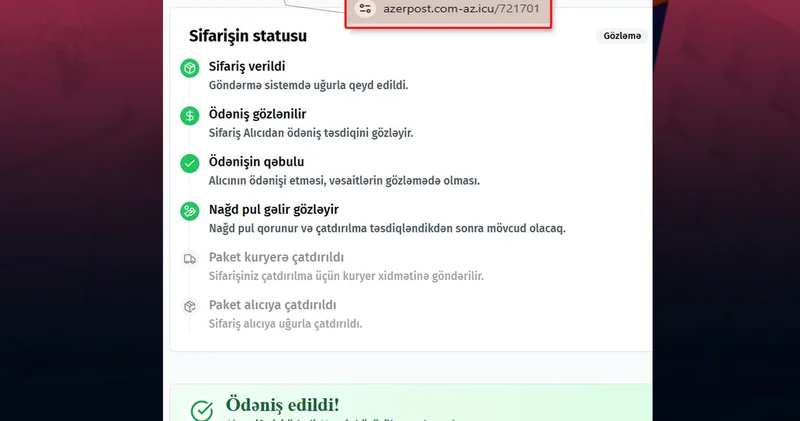Click the Sifariş verildi package icon
800x421 pixels.
(x=190, y=68)
